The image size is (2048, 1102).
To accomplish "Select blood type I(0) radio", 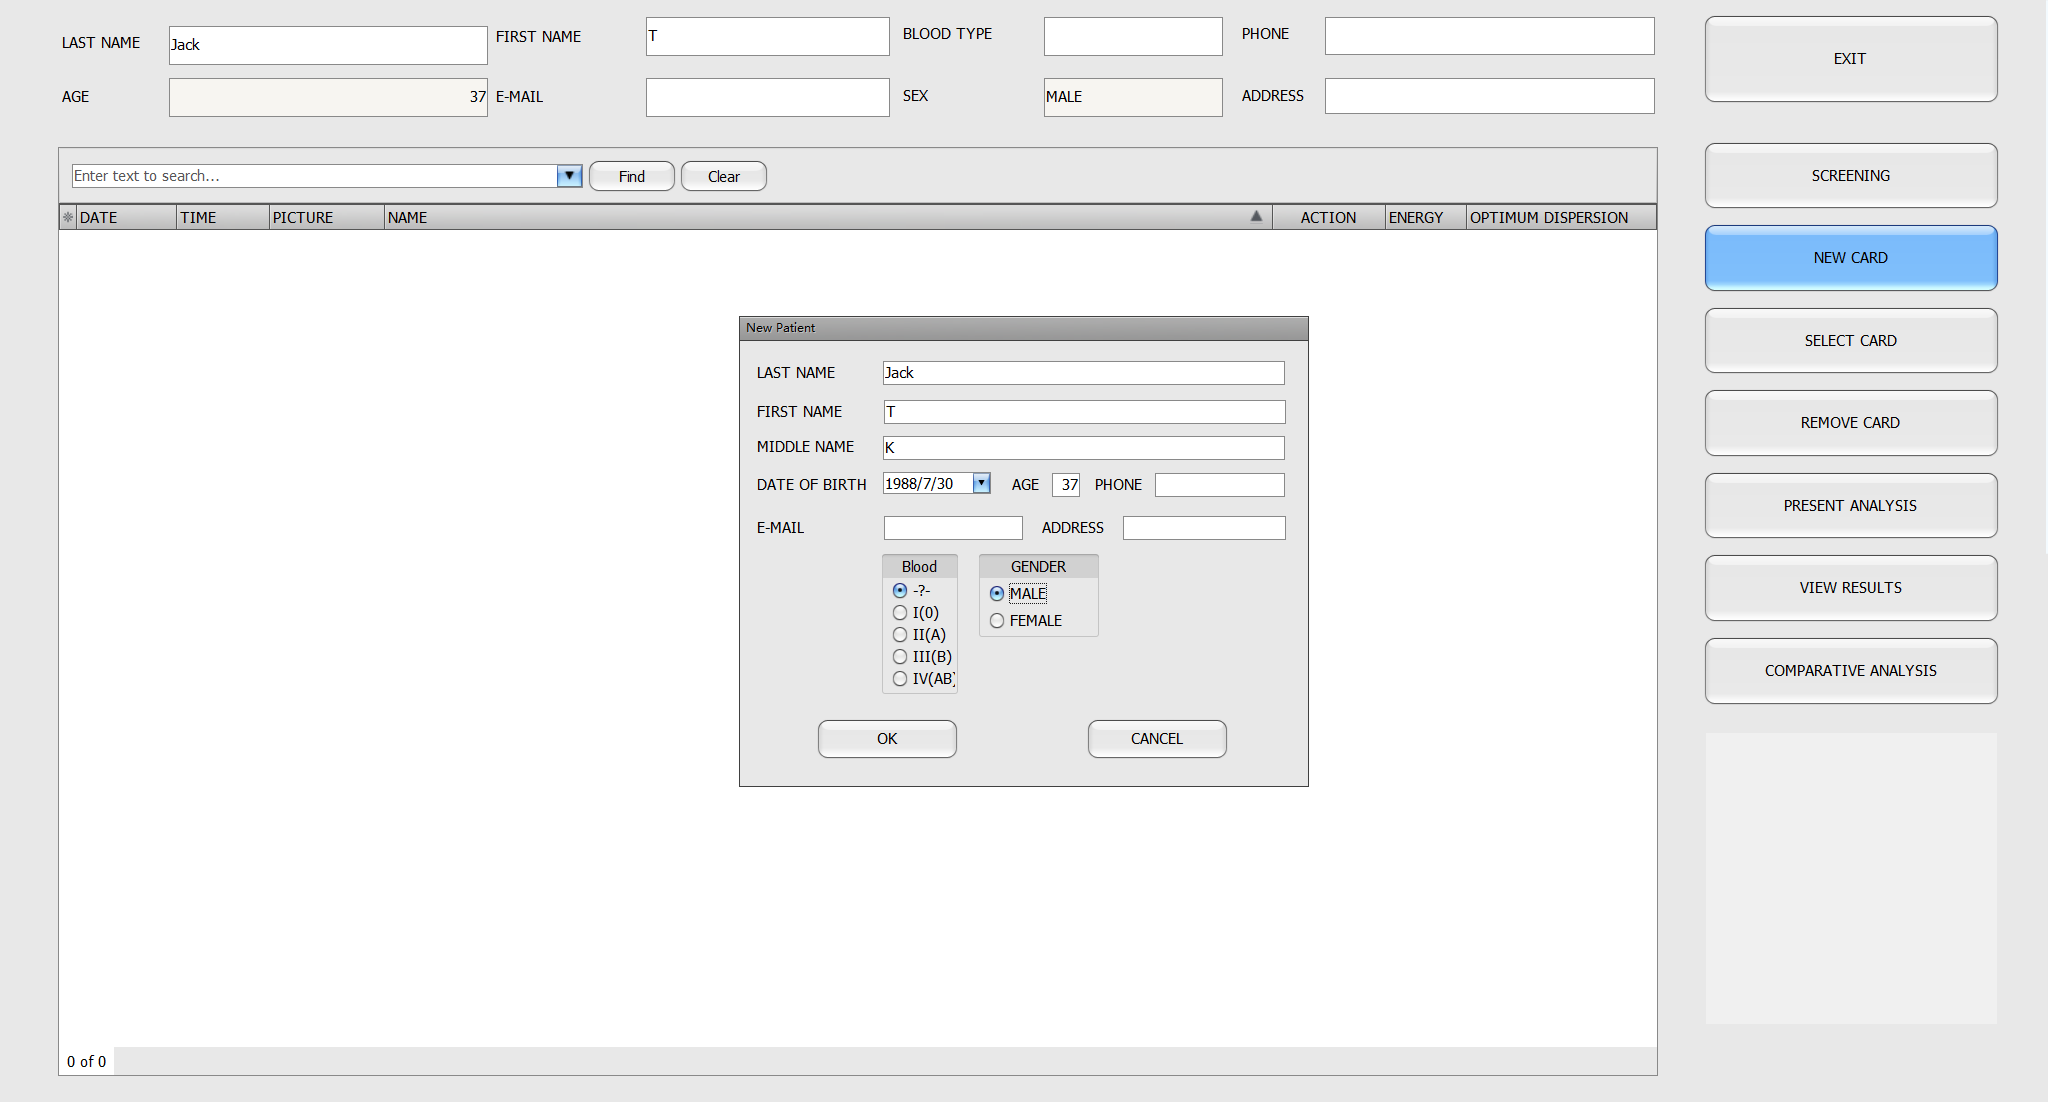I will point(900,613).
